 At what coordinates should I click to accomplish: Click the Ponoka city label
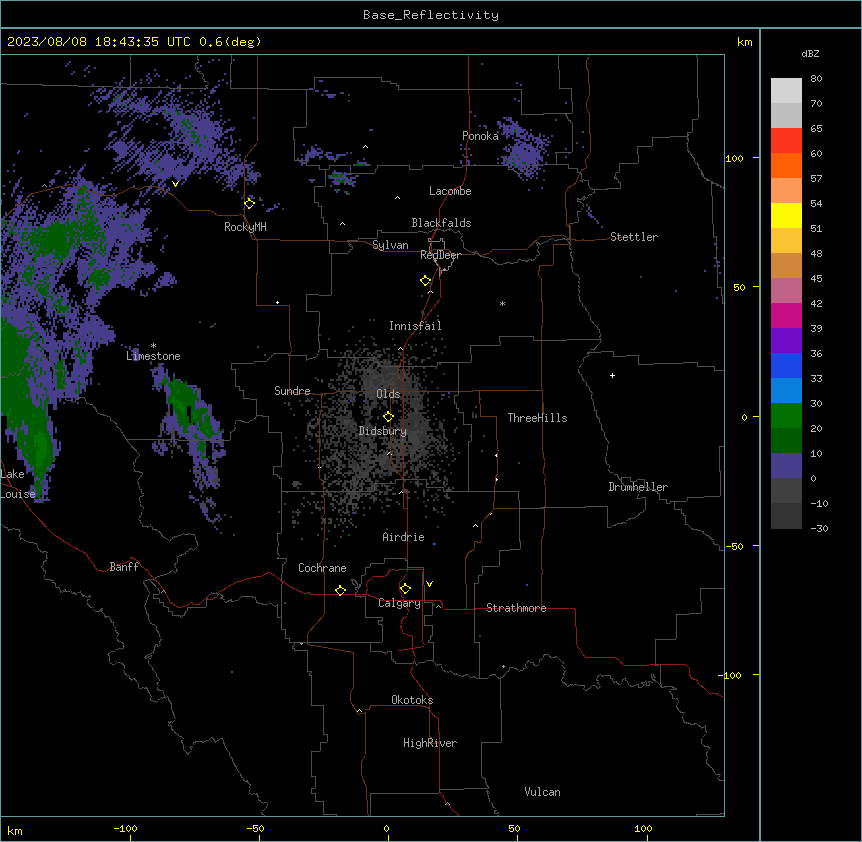point(480,136)
